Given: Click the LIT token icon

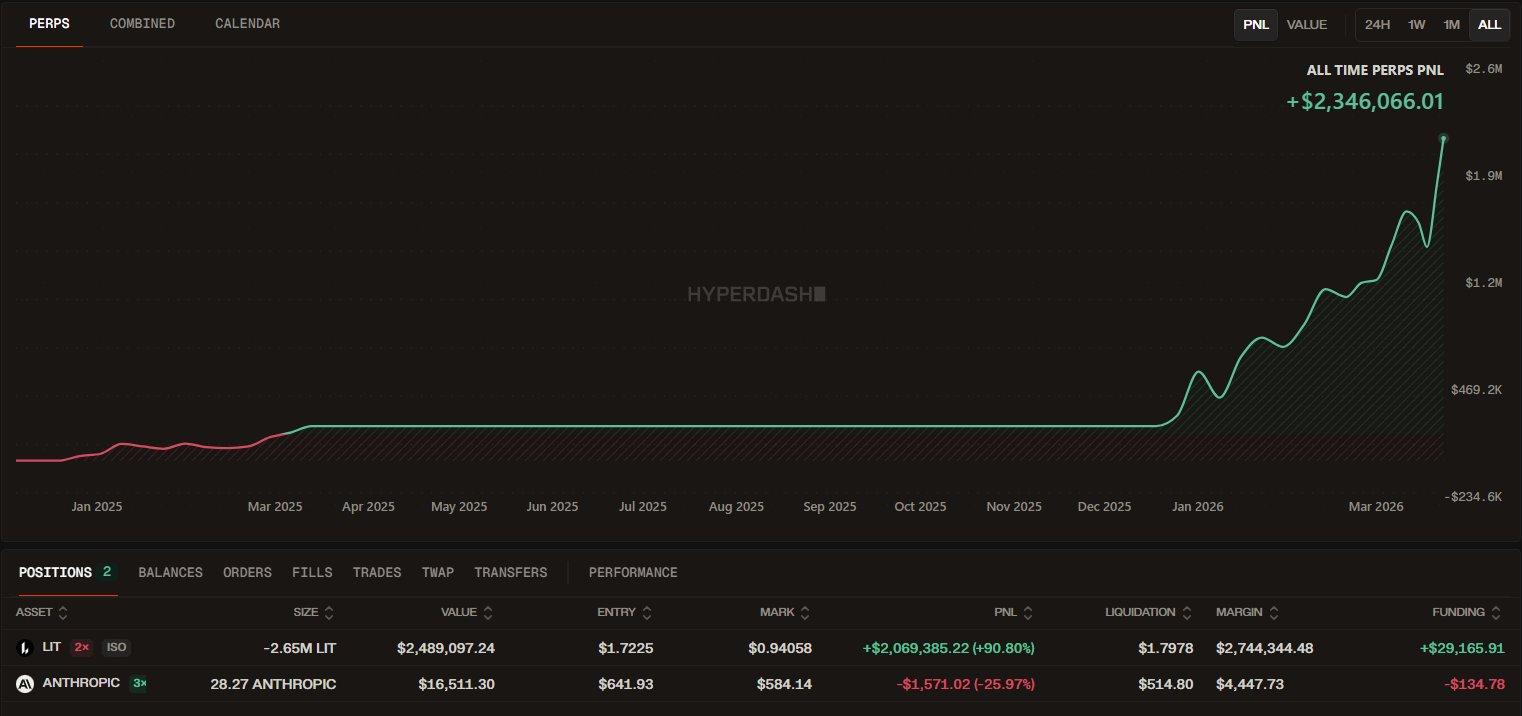Looking at the screenshot, I should (25, 648).
